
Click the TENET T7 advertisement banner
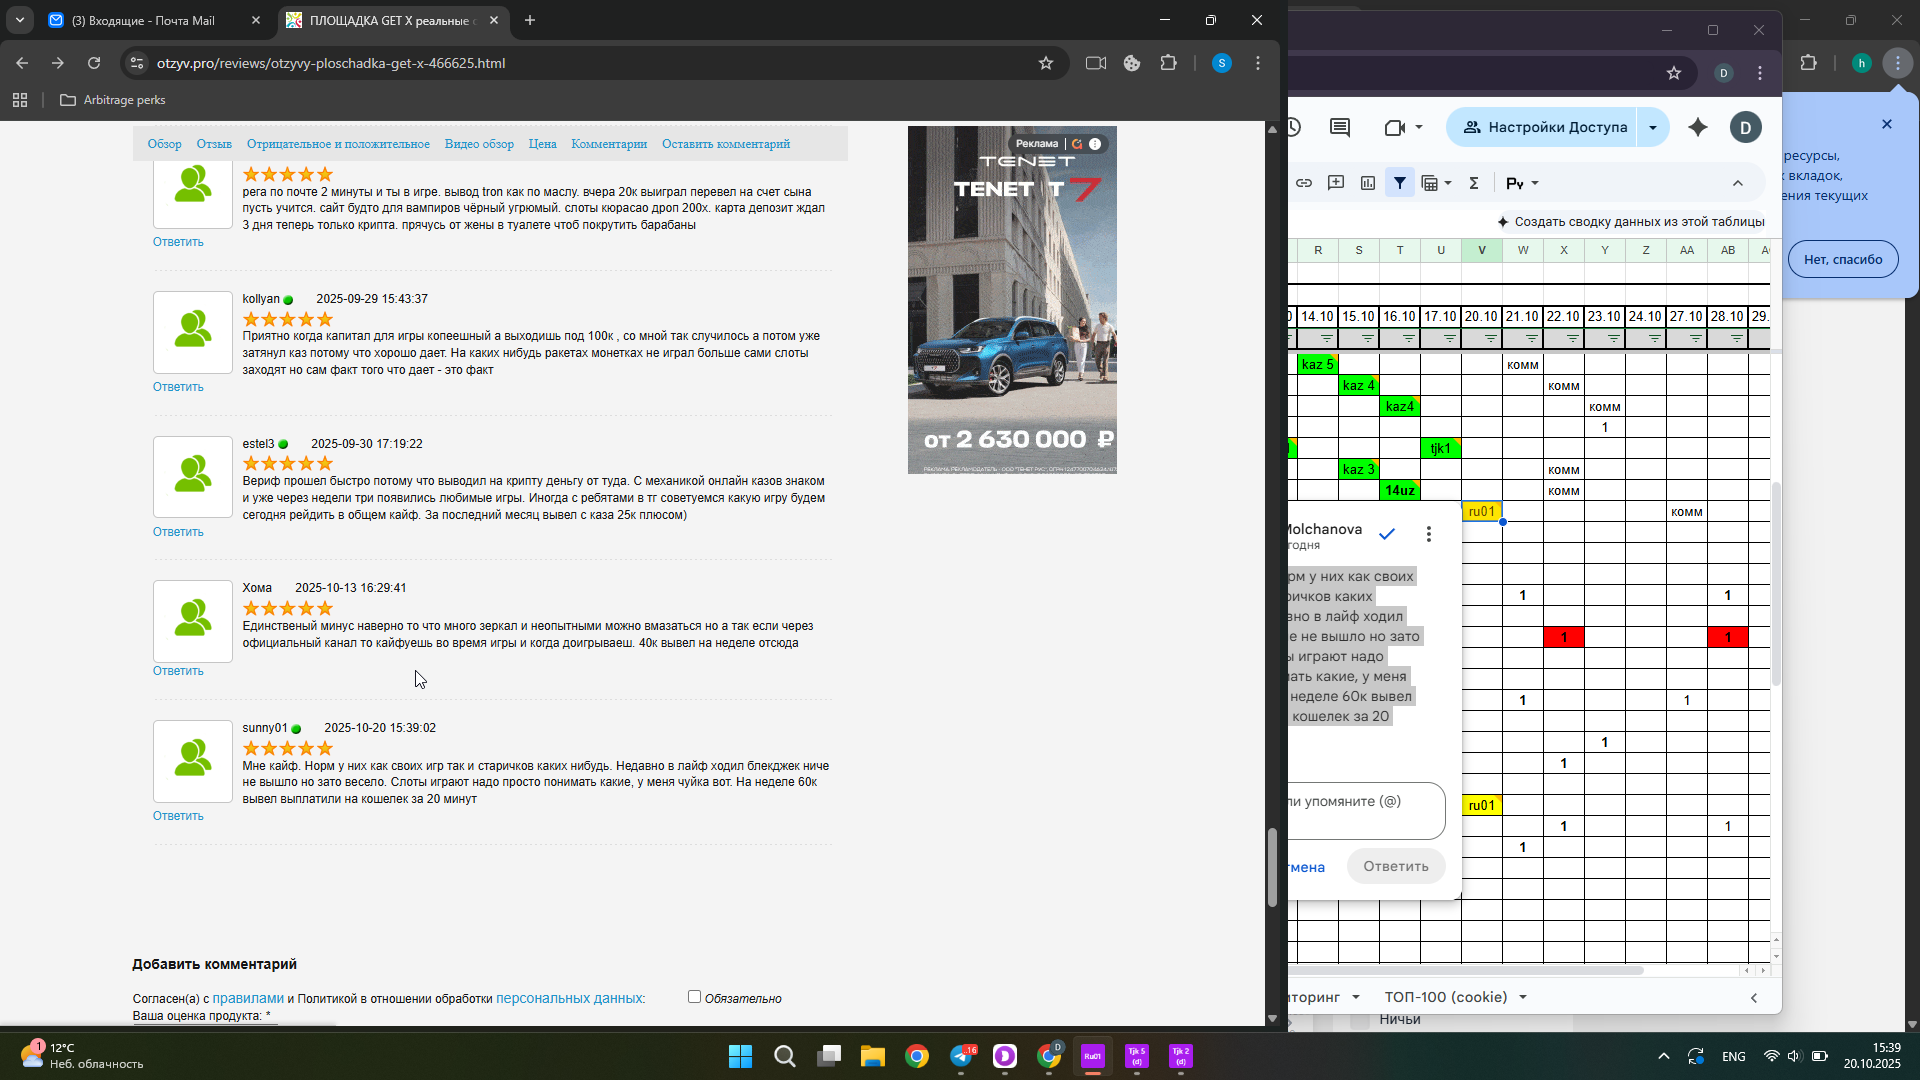pos(1012,300)
